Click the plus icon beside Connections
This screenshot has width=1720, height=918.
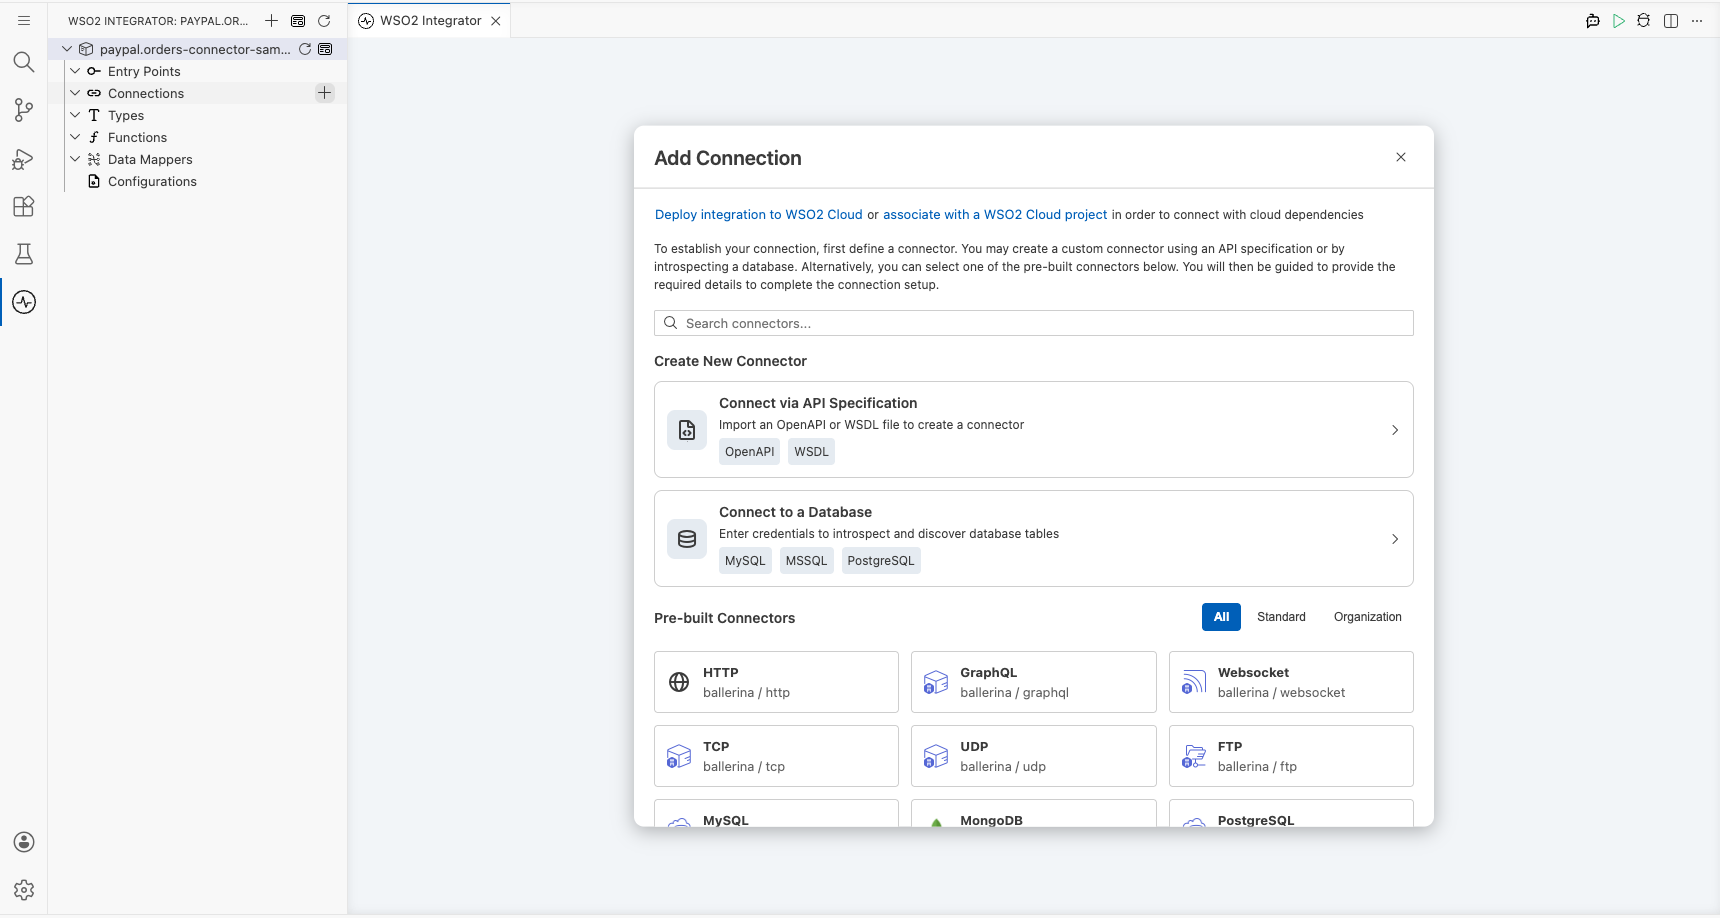pyautogui.click(x=325, y=93)
